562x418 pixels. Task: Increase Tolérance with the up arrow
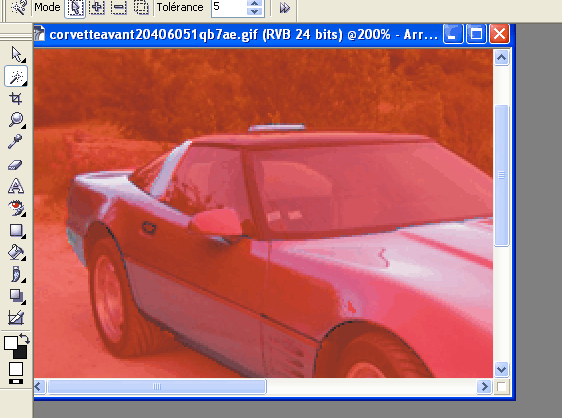(x=255, y=3)
